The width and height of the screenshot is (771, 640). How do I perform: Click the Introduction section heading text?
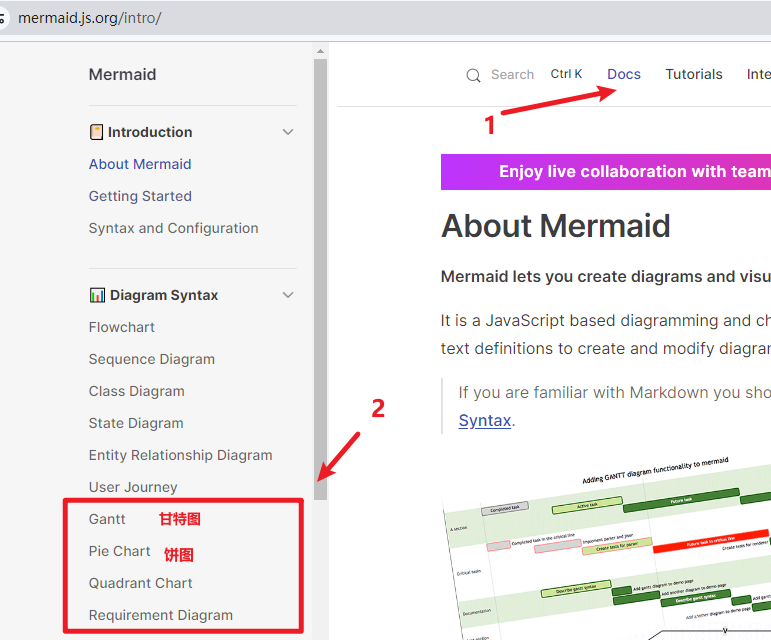(150, 132)
